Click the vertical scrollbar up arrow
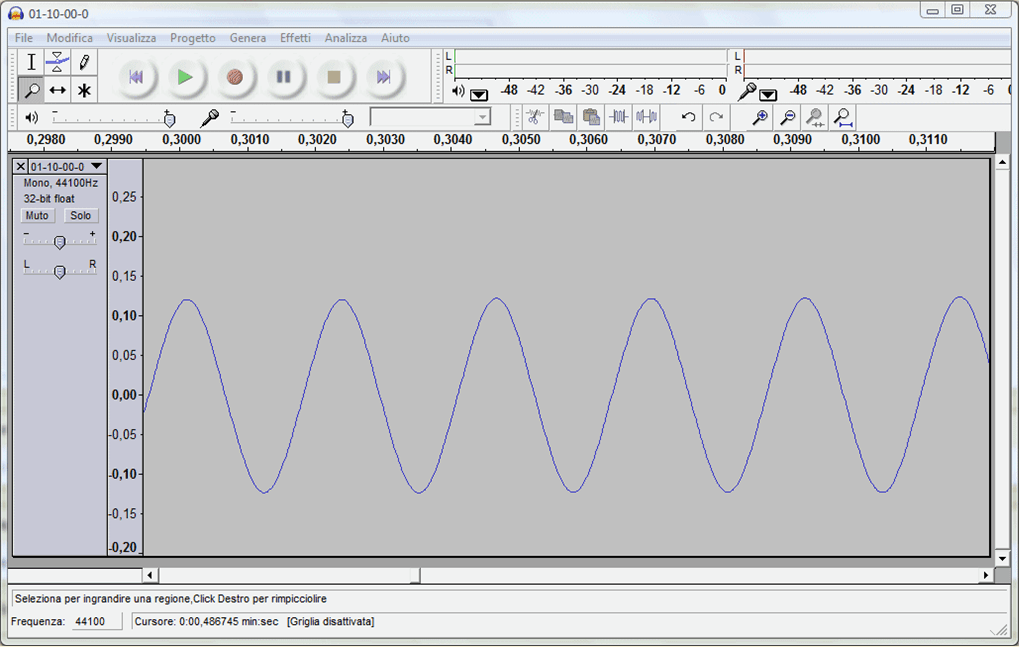 [x=1002, y=162]
